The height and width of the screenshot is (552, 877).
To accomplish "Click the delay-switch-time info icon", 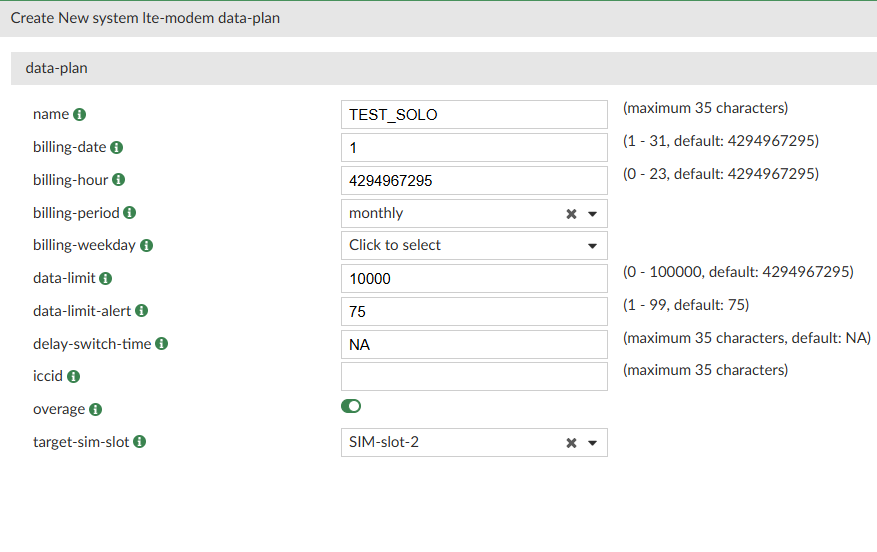I will [x=161, y=344].
